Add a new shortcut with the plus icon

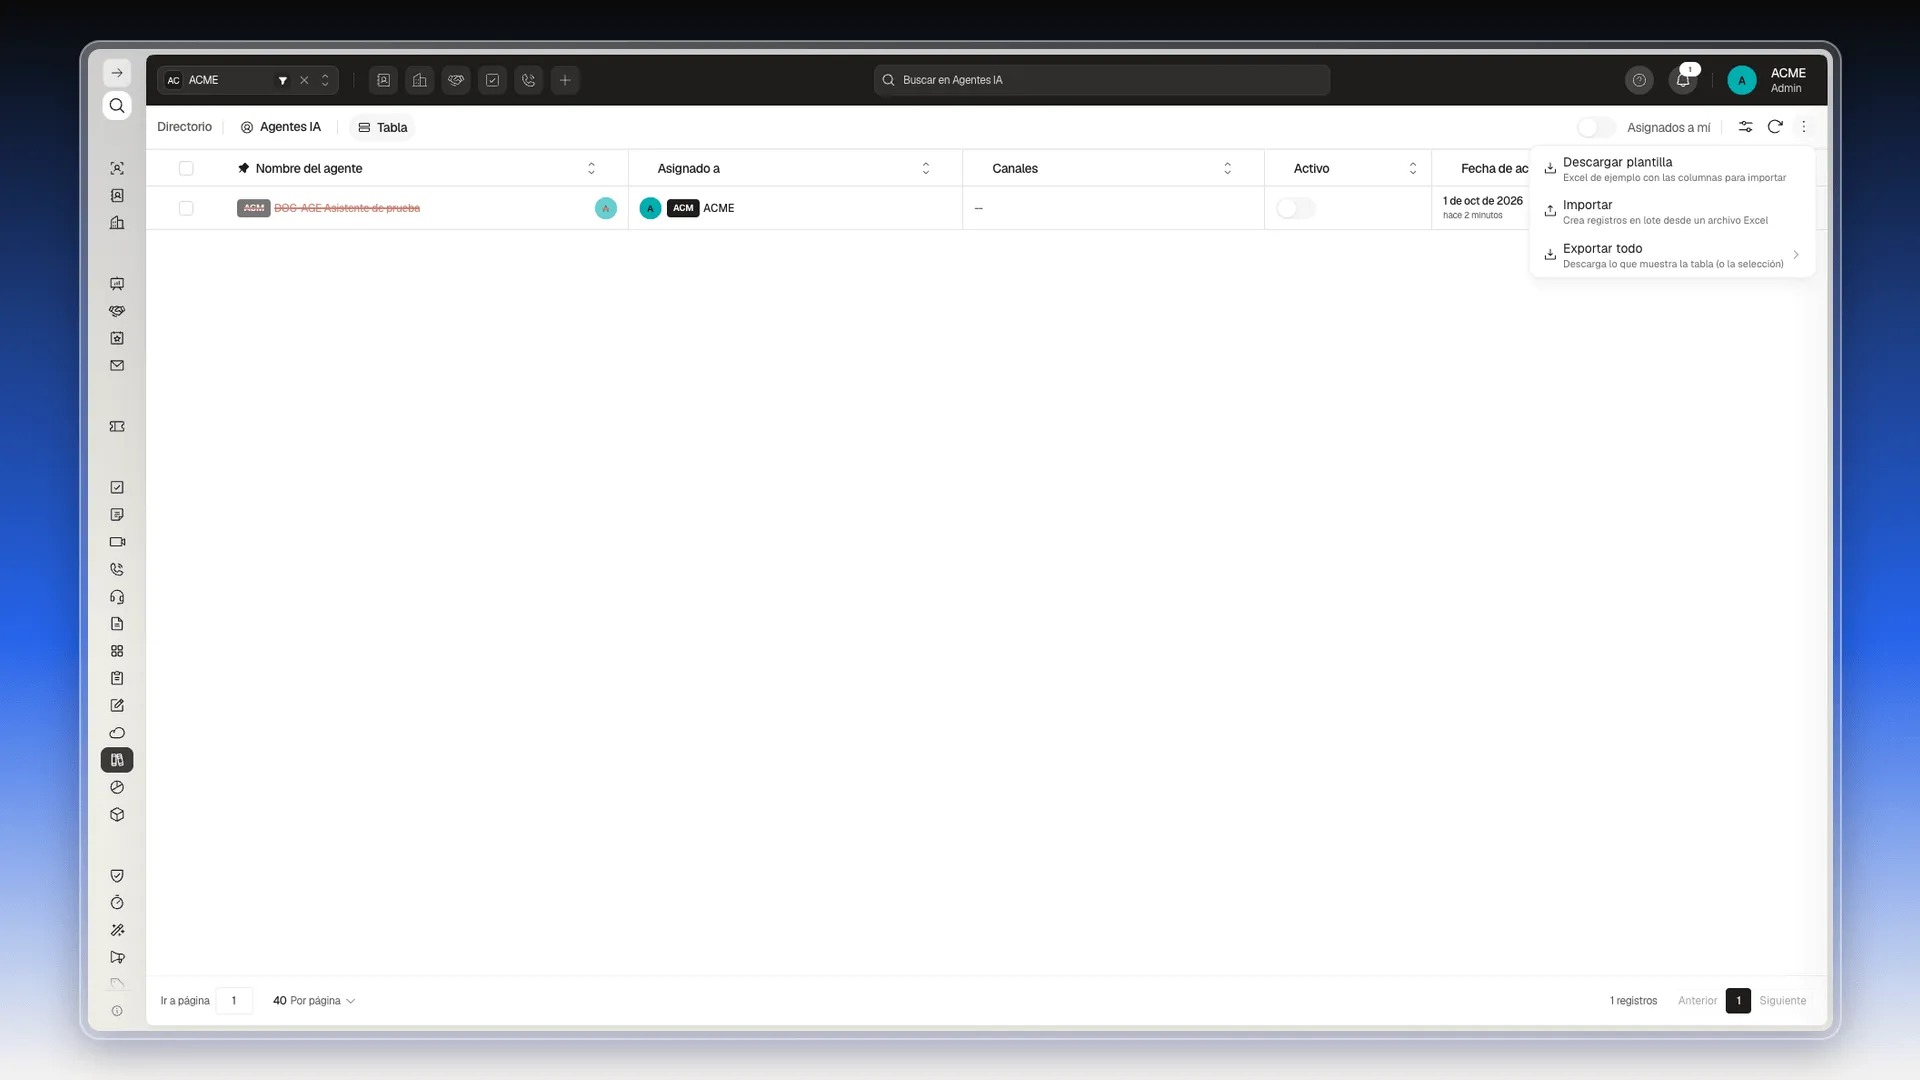tap(565, 80)
